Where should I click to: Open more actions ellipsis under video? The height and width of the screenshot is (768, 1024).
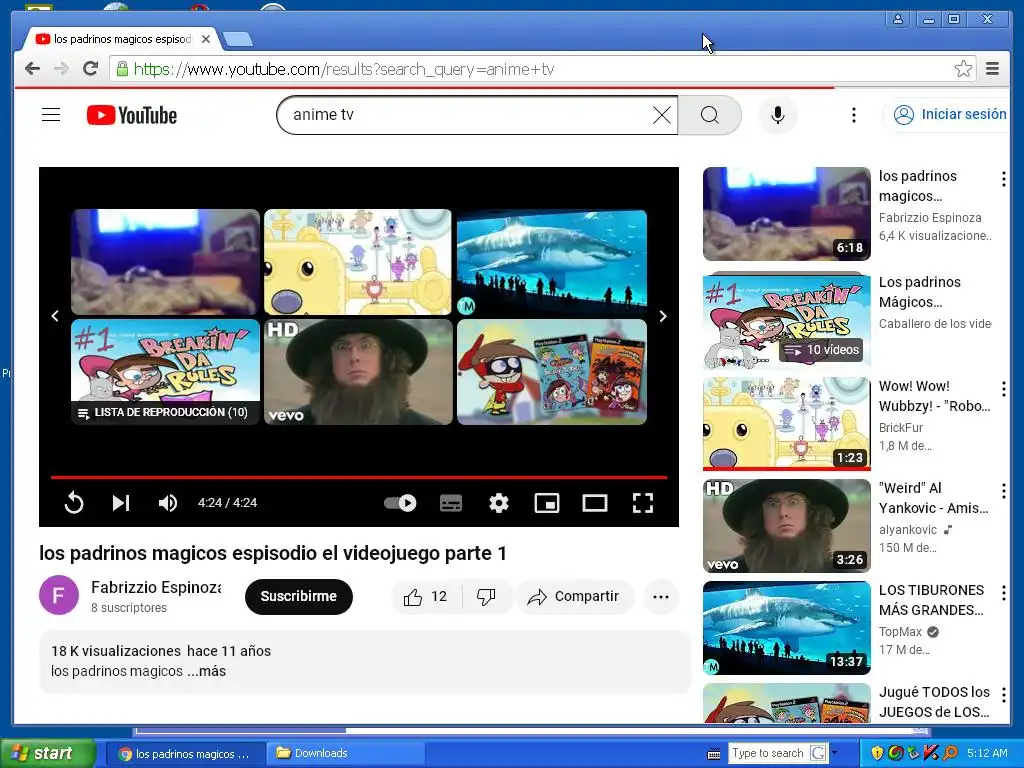(661, 596)
